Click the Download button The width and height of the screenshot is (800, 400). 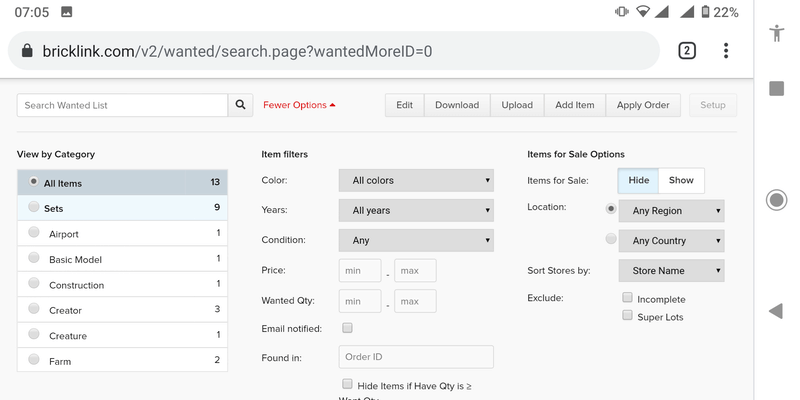tap(456, 105)
